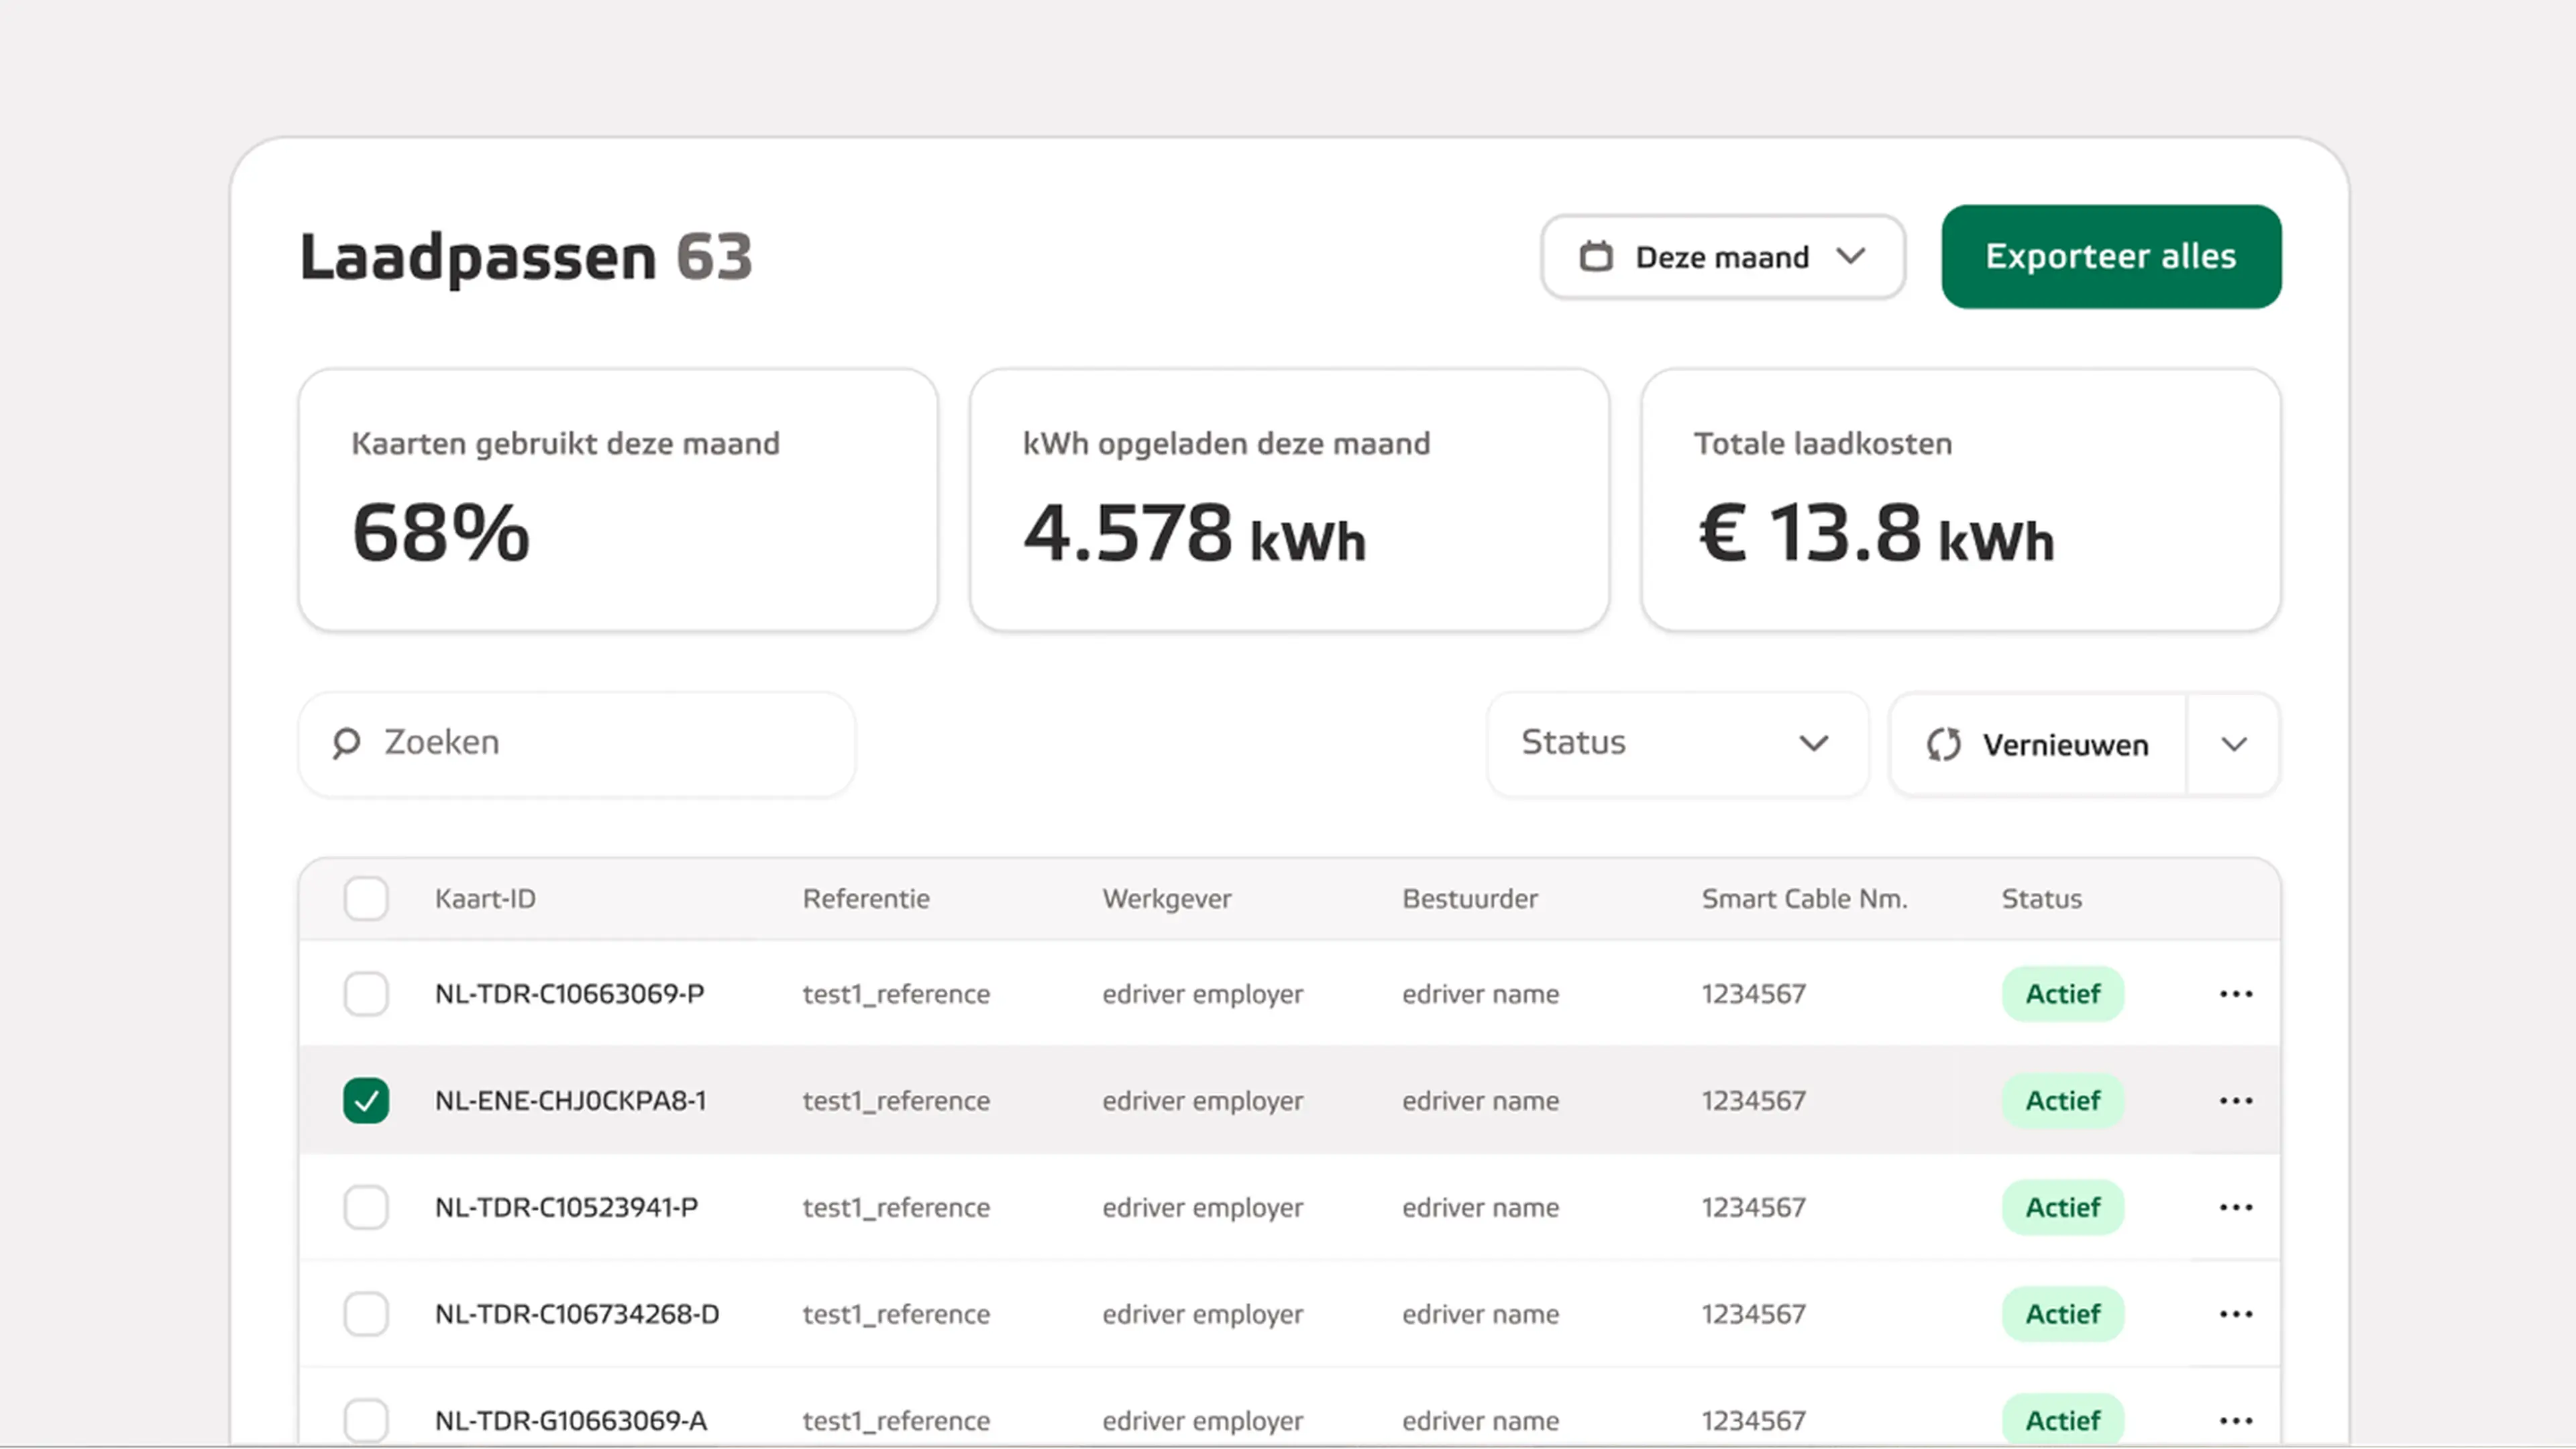Click the calendar icon beside Deze maand

[x=1596, y=257]
